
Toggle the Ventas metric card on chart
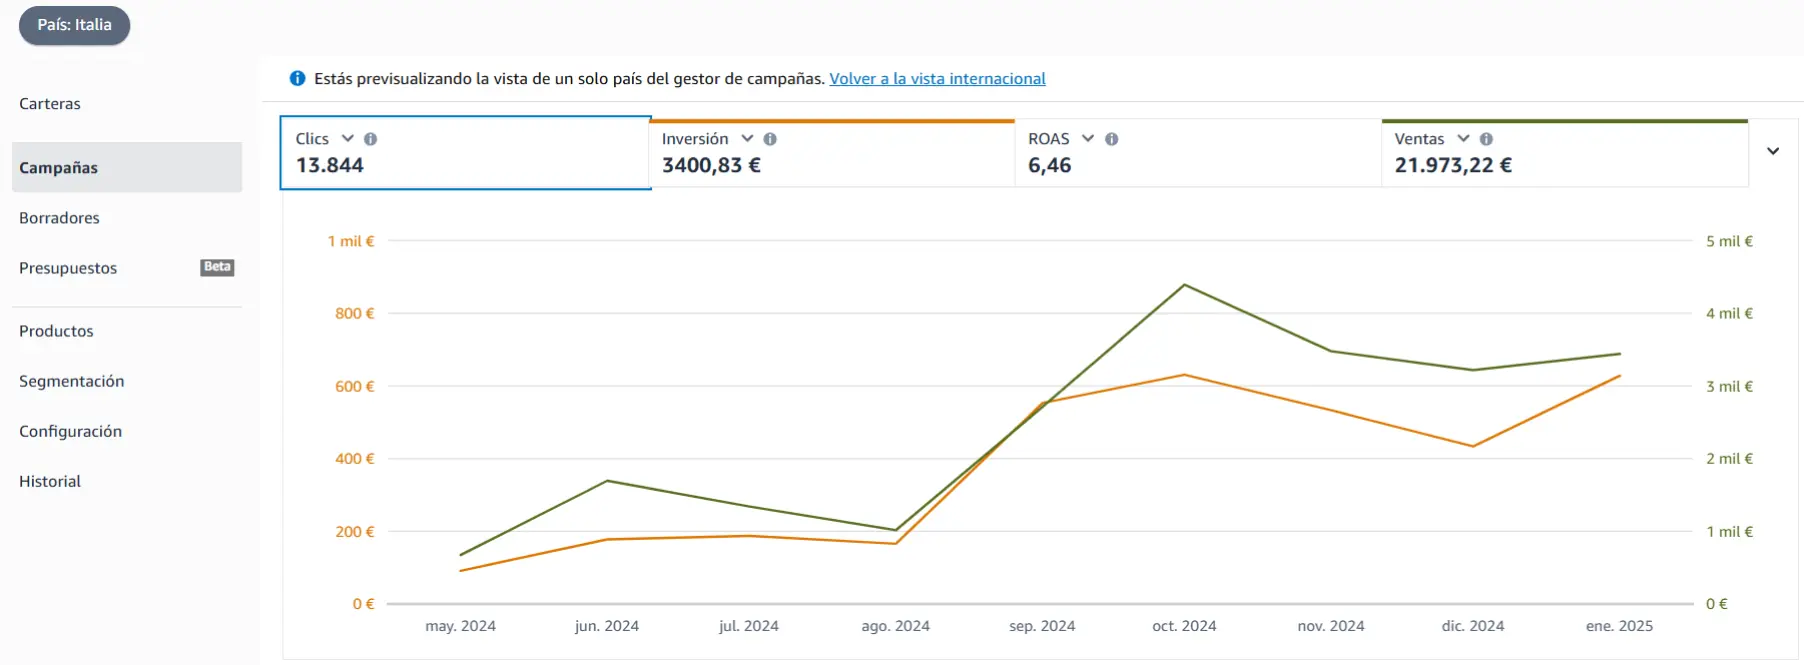[x=1564, y=153]
